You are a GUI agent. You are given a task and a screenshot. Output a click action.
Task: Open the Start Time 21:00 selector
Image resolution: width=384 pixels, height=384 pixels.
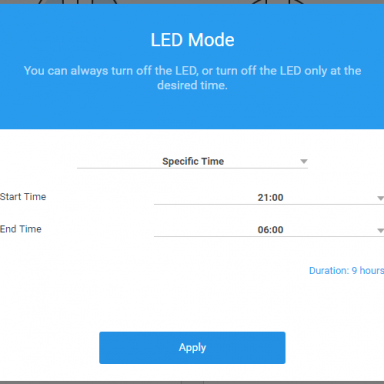pyautogui.click(x=269, y=197)
